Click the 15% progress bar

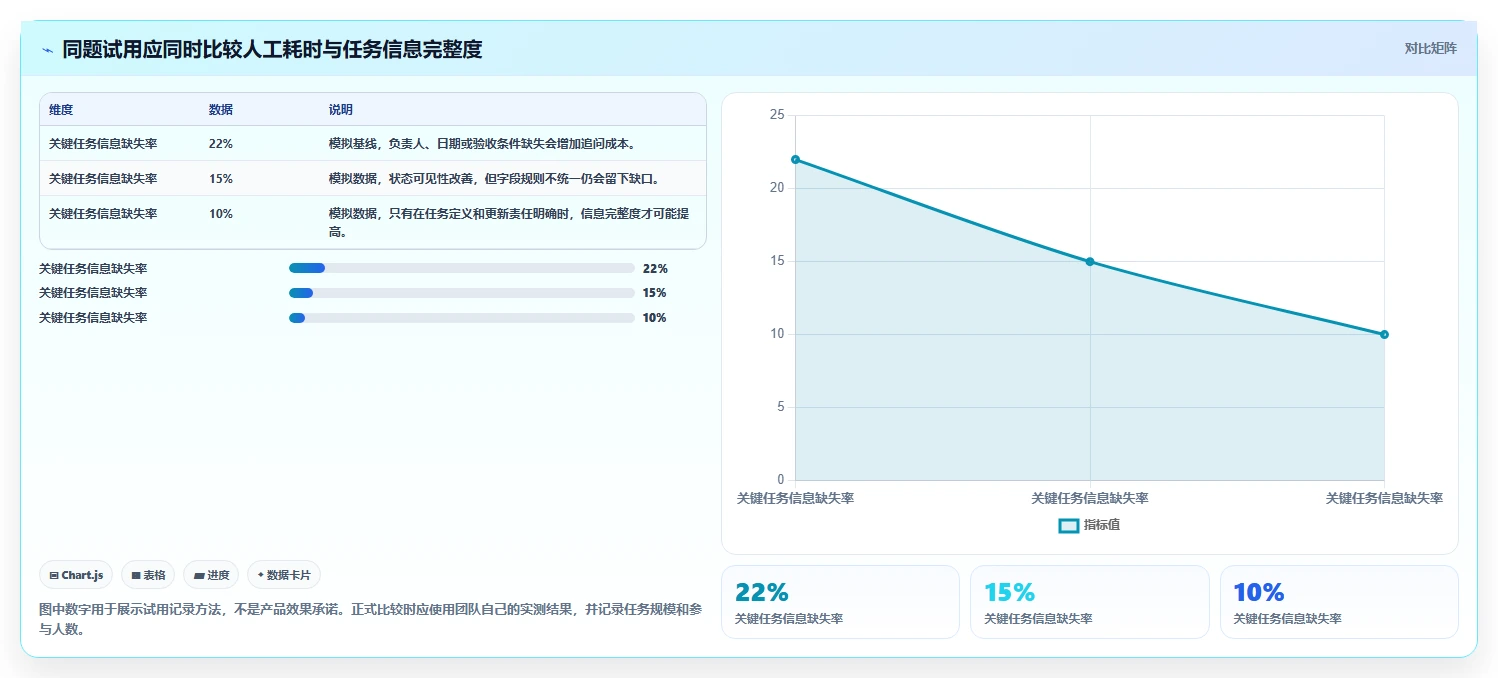[462, 293]
